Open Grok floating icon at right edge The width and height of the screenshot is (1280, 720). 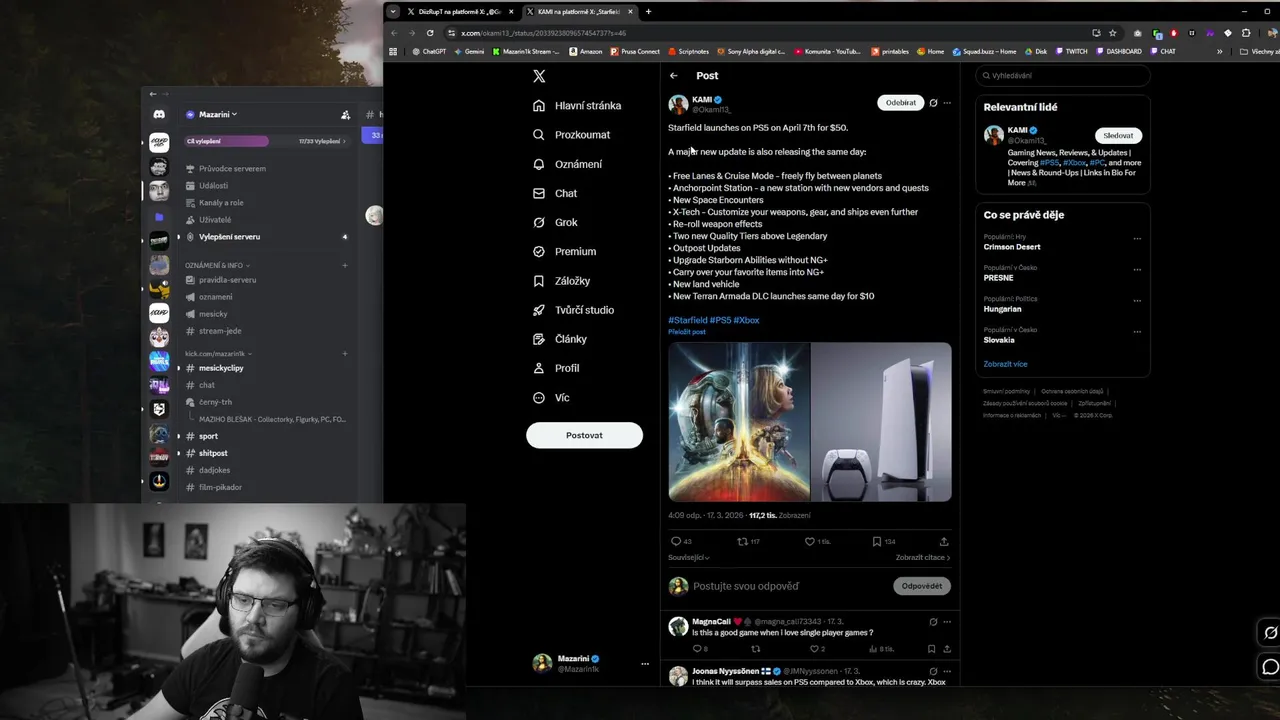coord(1270,632)
